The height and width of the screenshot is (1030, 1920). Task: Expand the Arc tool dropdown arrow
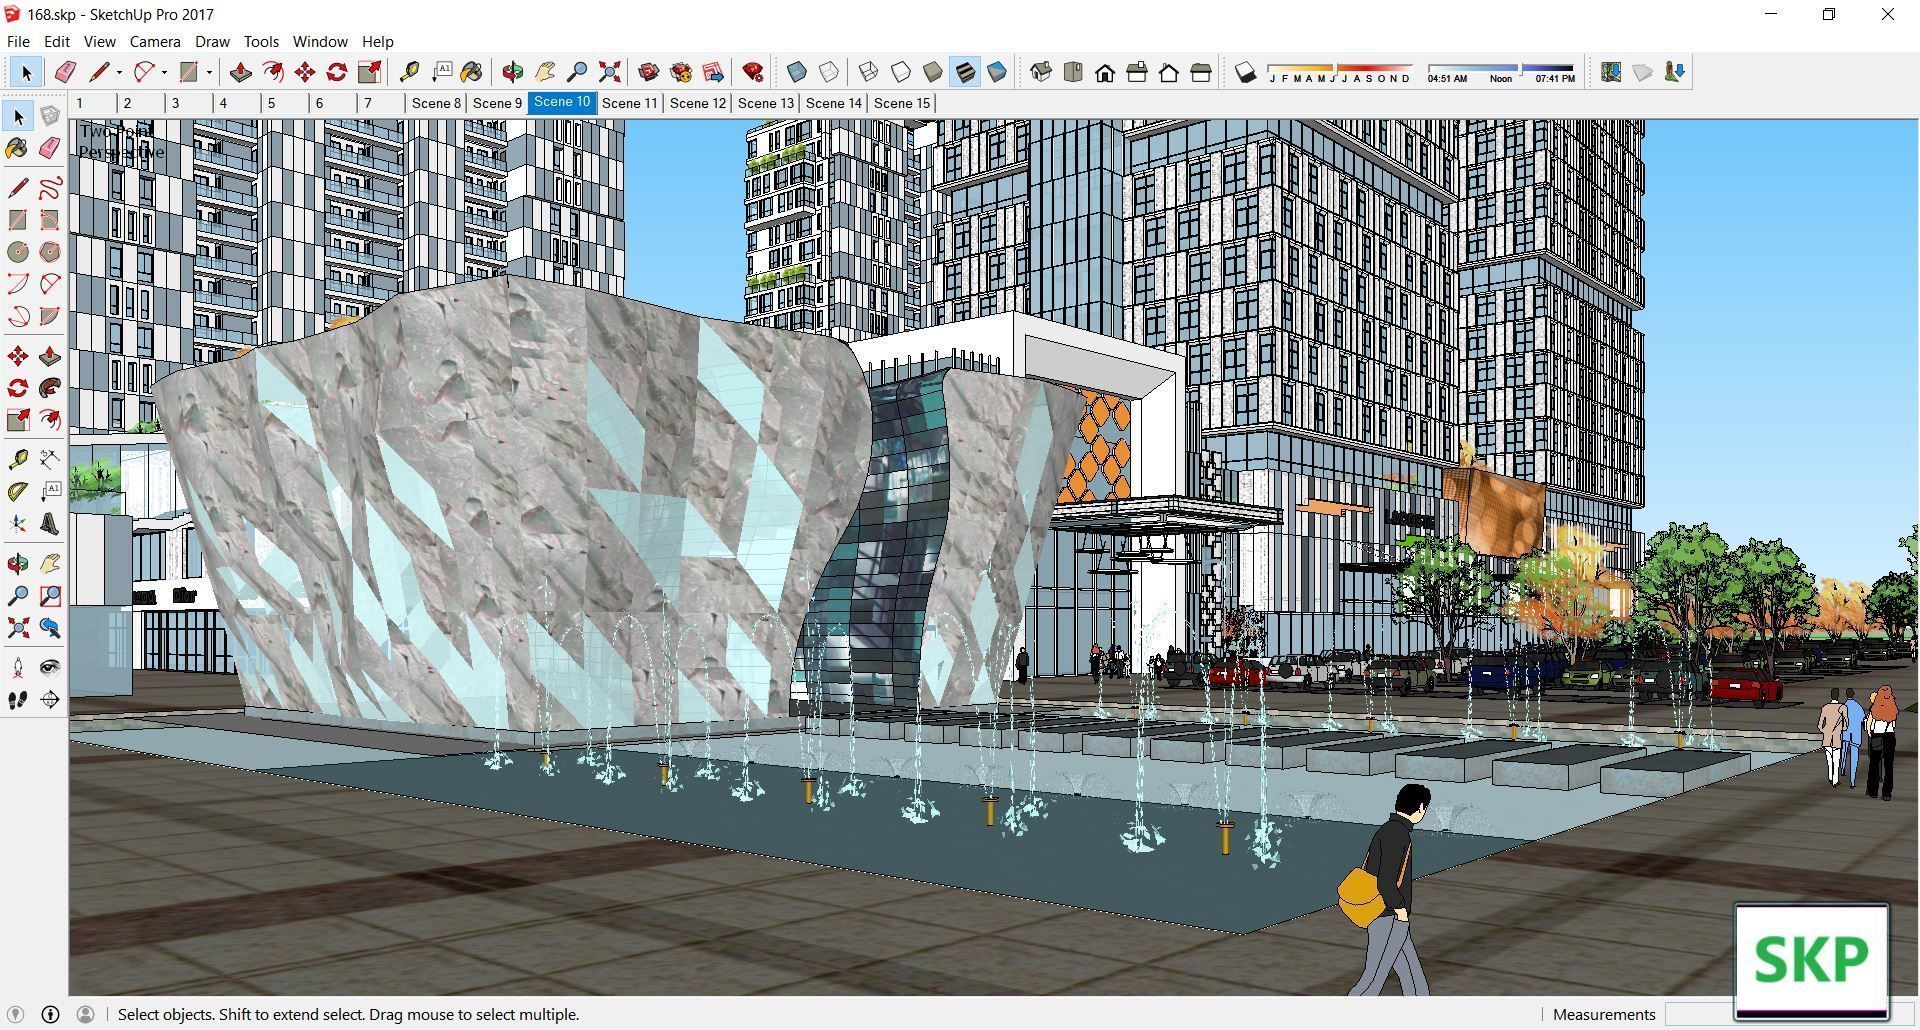[164, 72]
